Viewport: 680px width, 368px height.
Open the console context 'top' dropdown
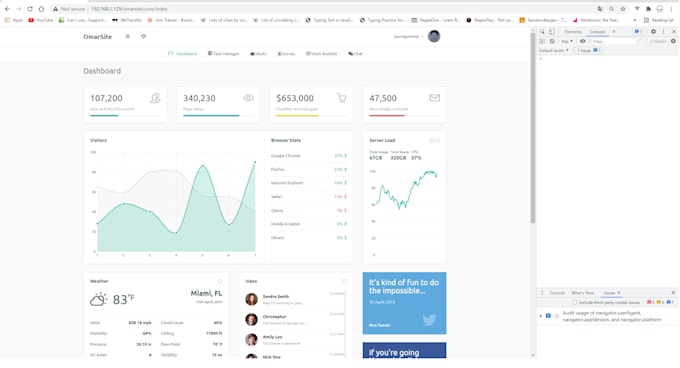pyautogui.click(x=567, y=41)
